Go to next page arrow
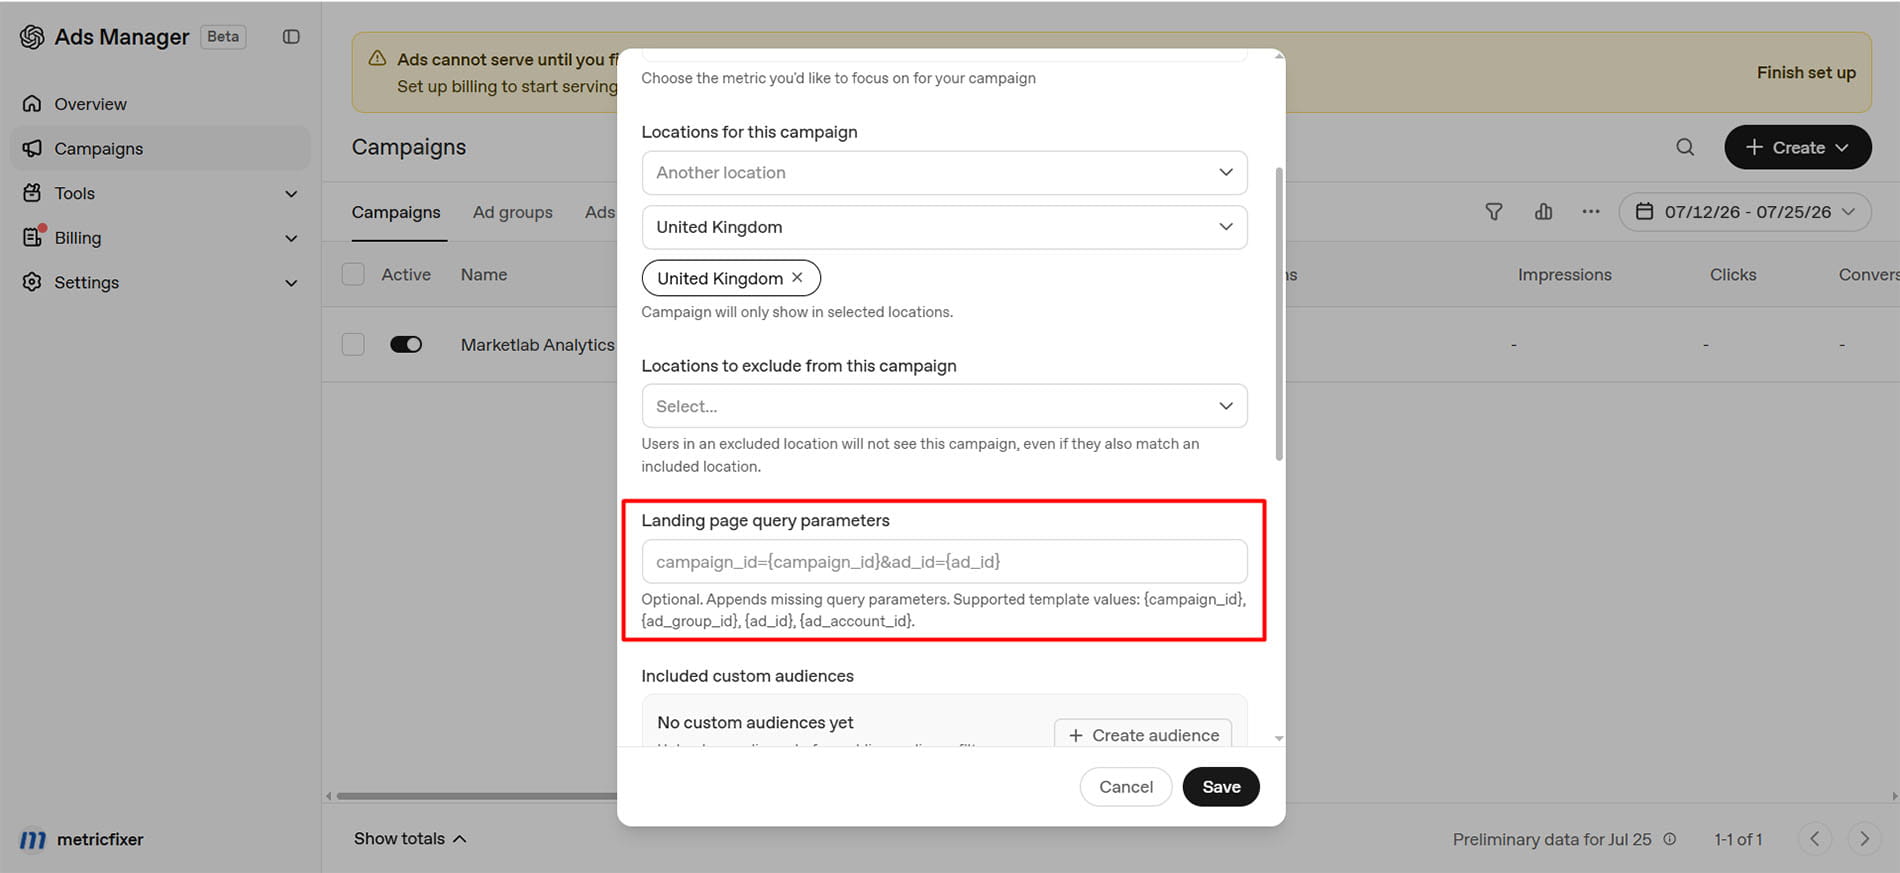The image size is (1900, 873). click(x=1864, y=839)
